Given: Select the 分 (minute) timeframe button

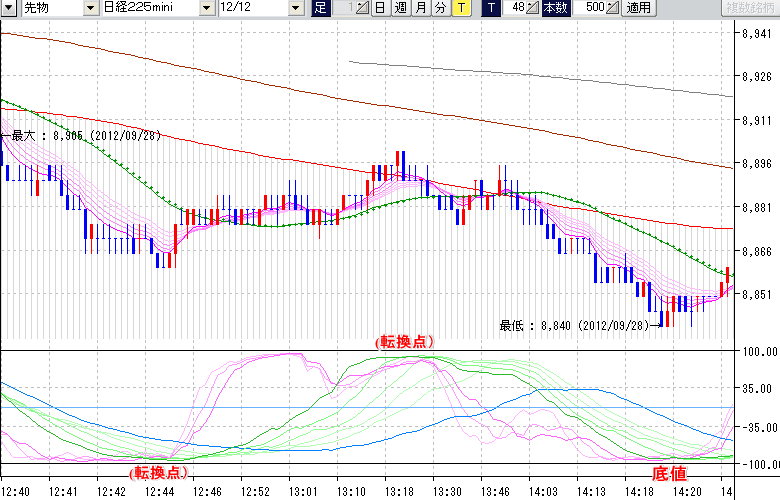Looking at the screenshot, I should (x=440, y=8).
